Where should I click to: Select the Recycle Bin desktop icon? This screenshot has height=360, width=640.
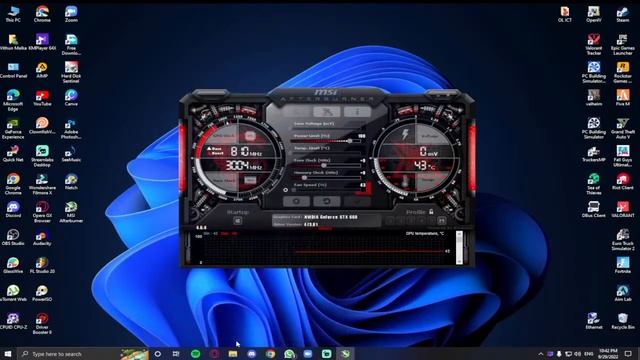pyautogui.click(x=622, y=321)
